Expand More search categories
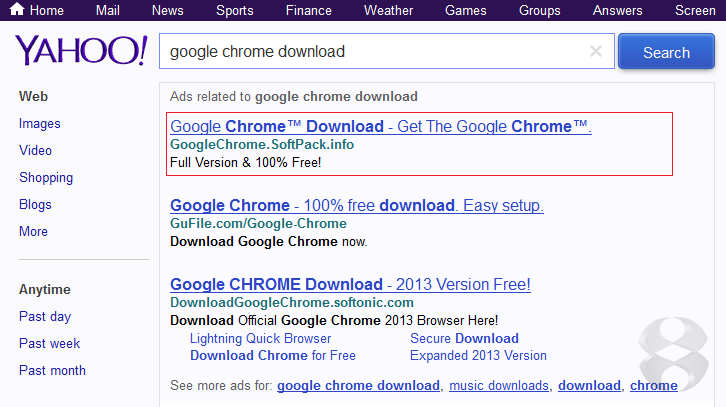This screenshot has width=726, height=407. click(x=33, y=232)
